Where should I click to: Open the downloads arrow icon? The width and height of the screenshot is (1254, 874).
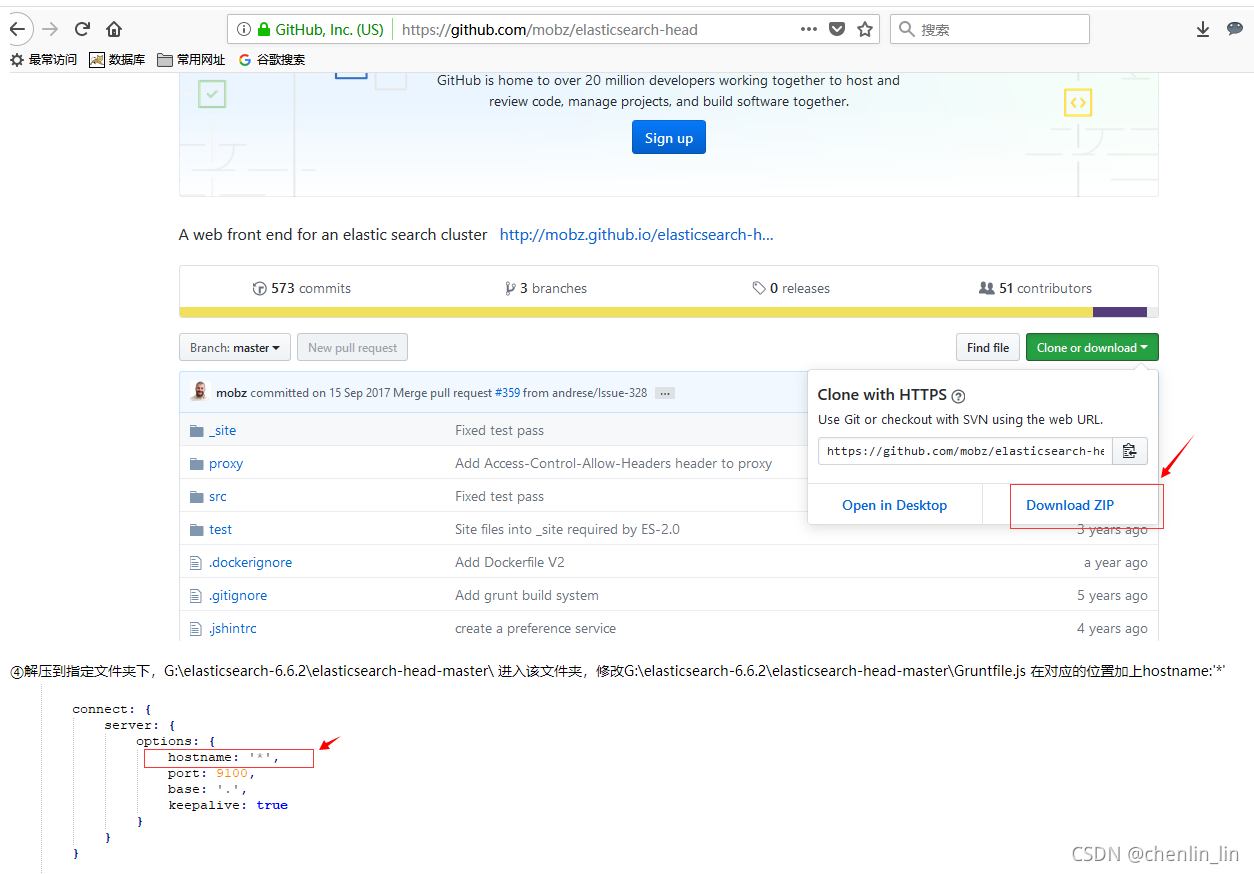1203,29
